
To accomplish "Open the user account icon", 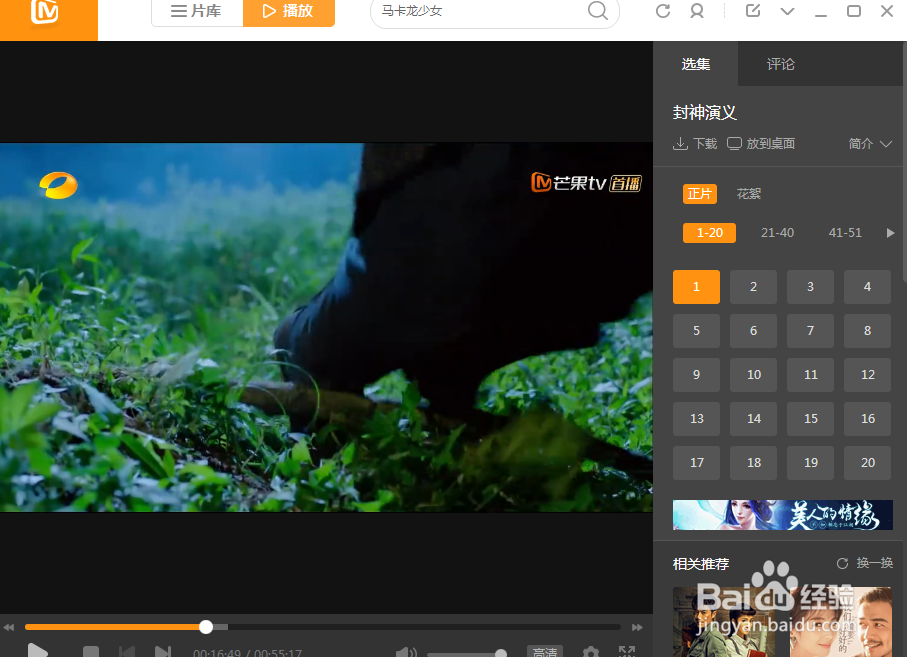I will [697, 11].
